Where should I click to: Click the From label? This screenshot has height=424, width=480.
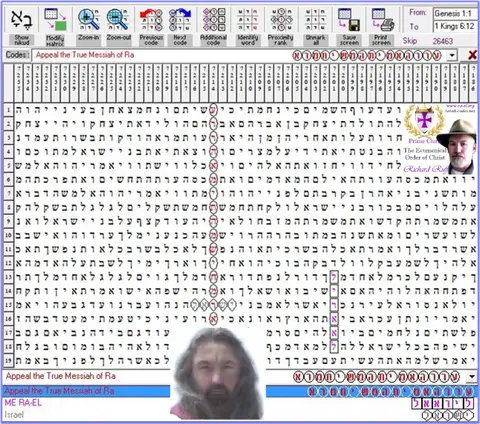417,12
